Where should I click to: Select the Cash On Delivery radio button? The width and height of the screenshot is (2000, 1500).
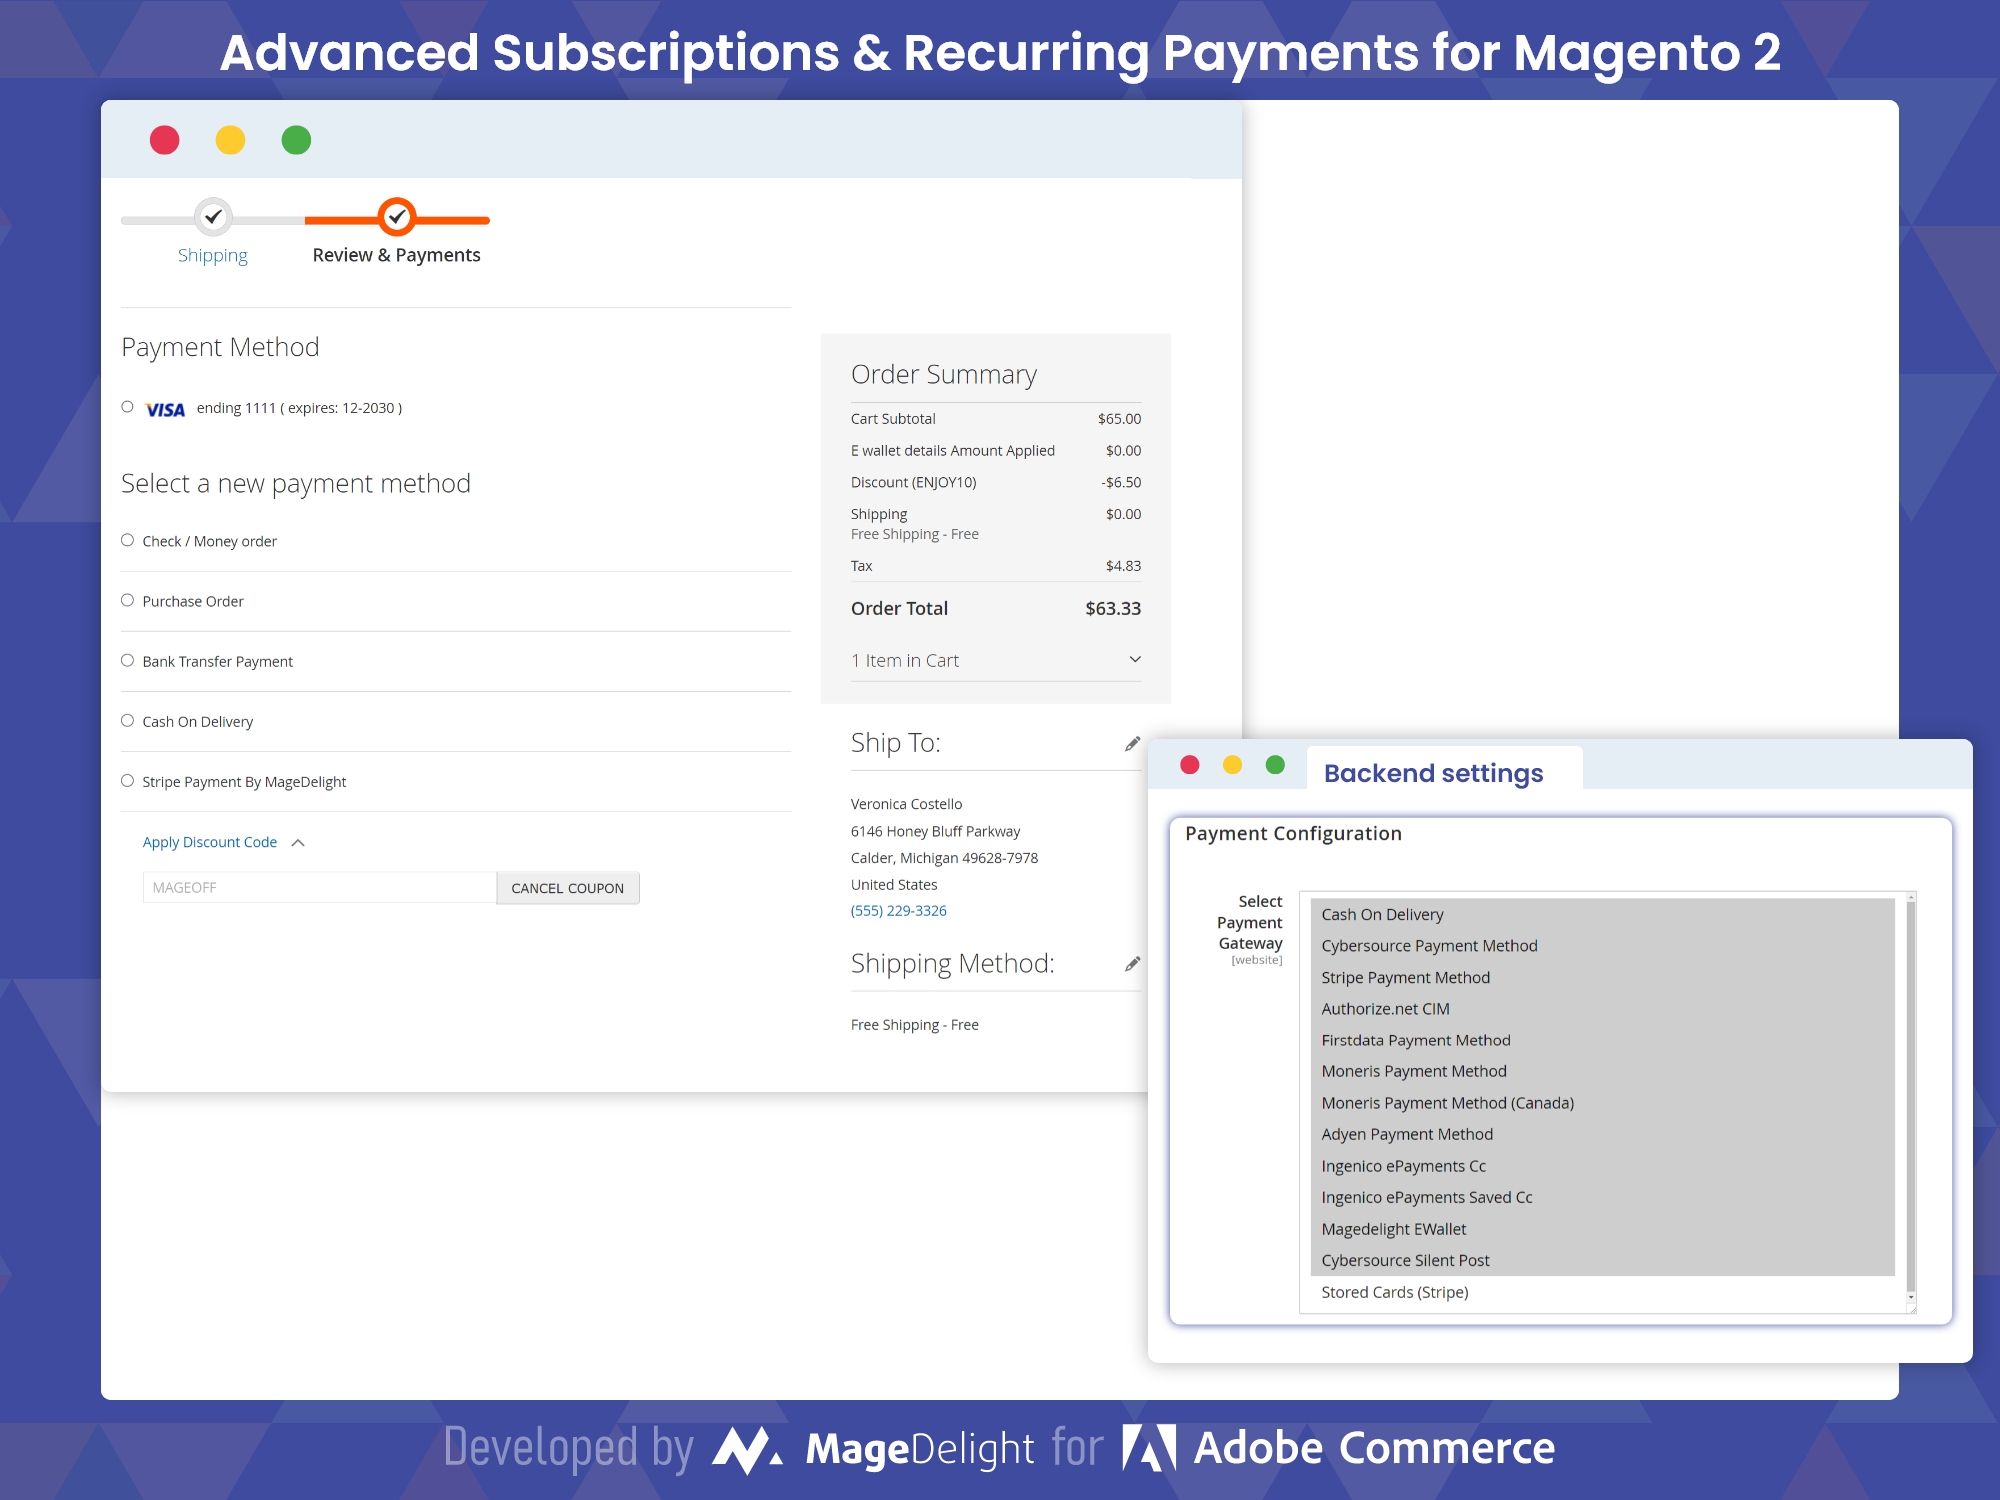pos(126,720)
